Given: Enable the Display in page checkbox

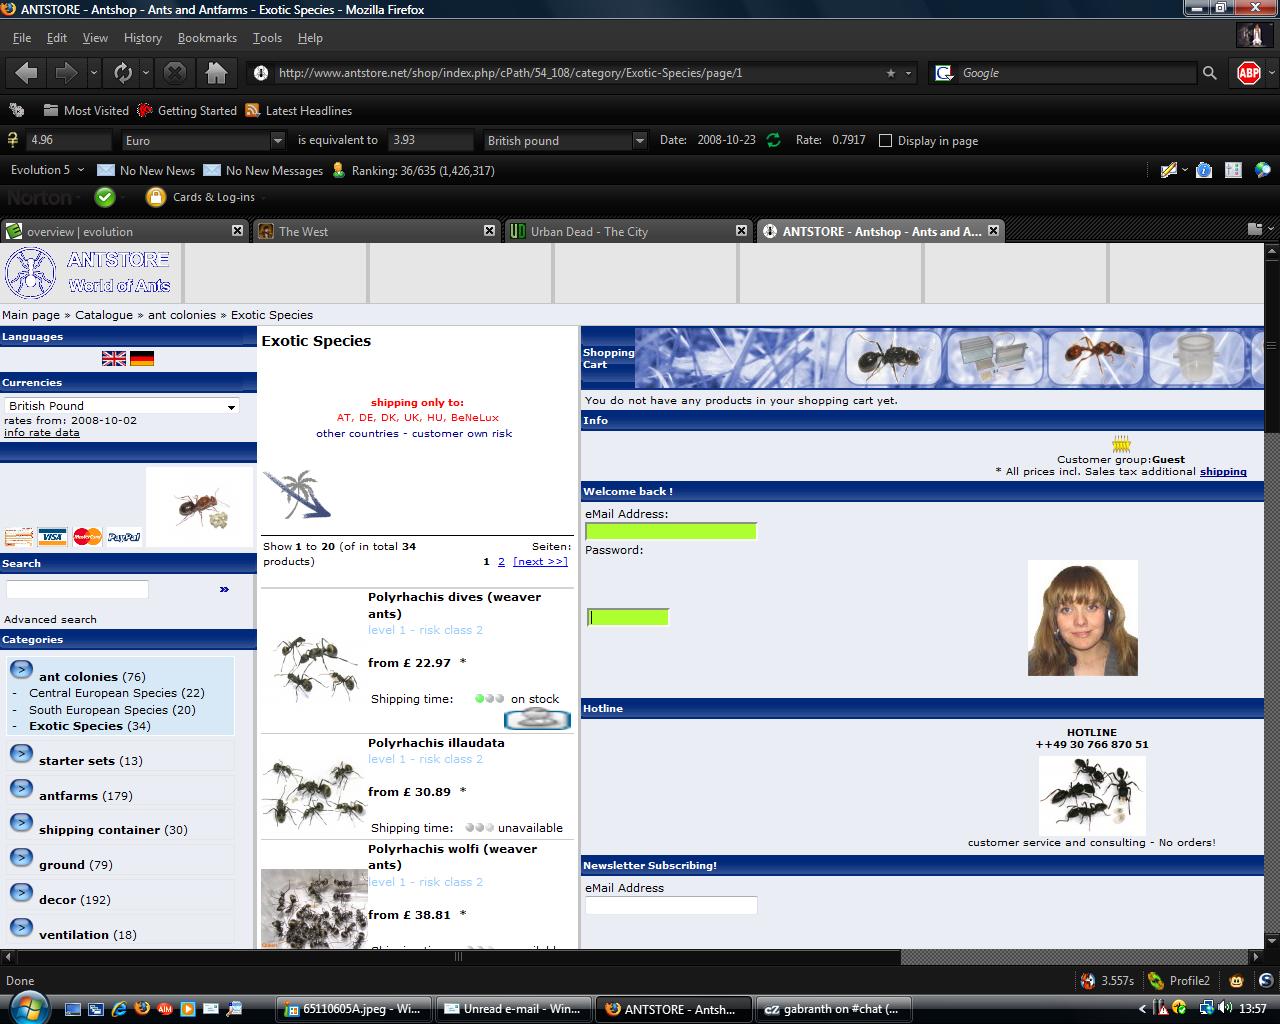Looking at the screenshot, I should tap(885, 141).
